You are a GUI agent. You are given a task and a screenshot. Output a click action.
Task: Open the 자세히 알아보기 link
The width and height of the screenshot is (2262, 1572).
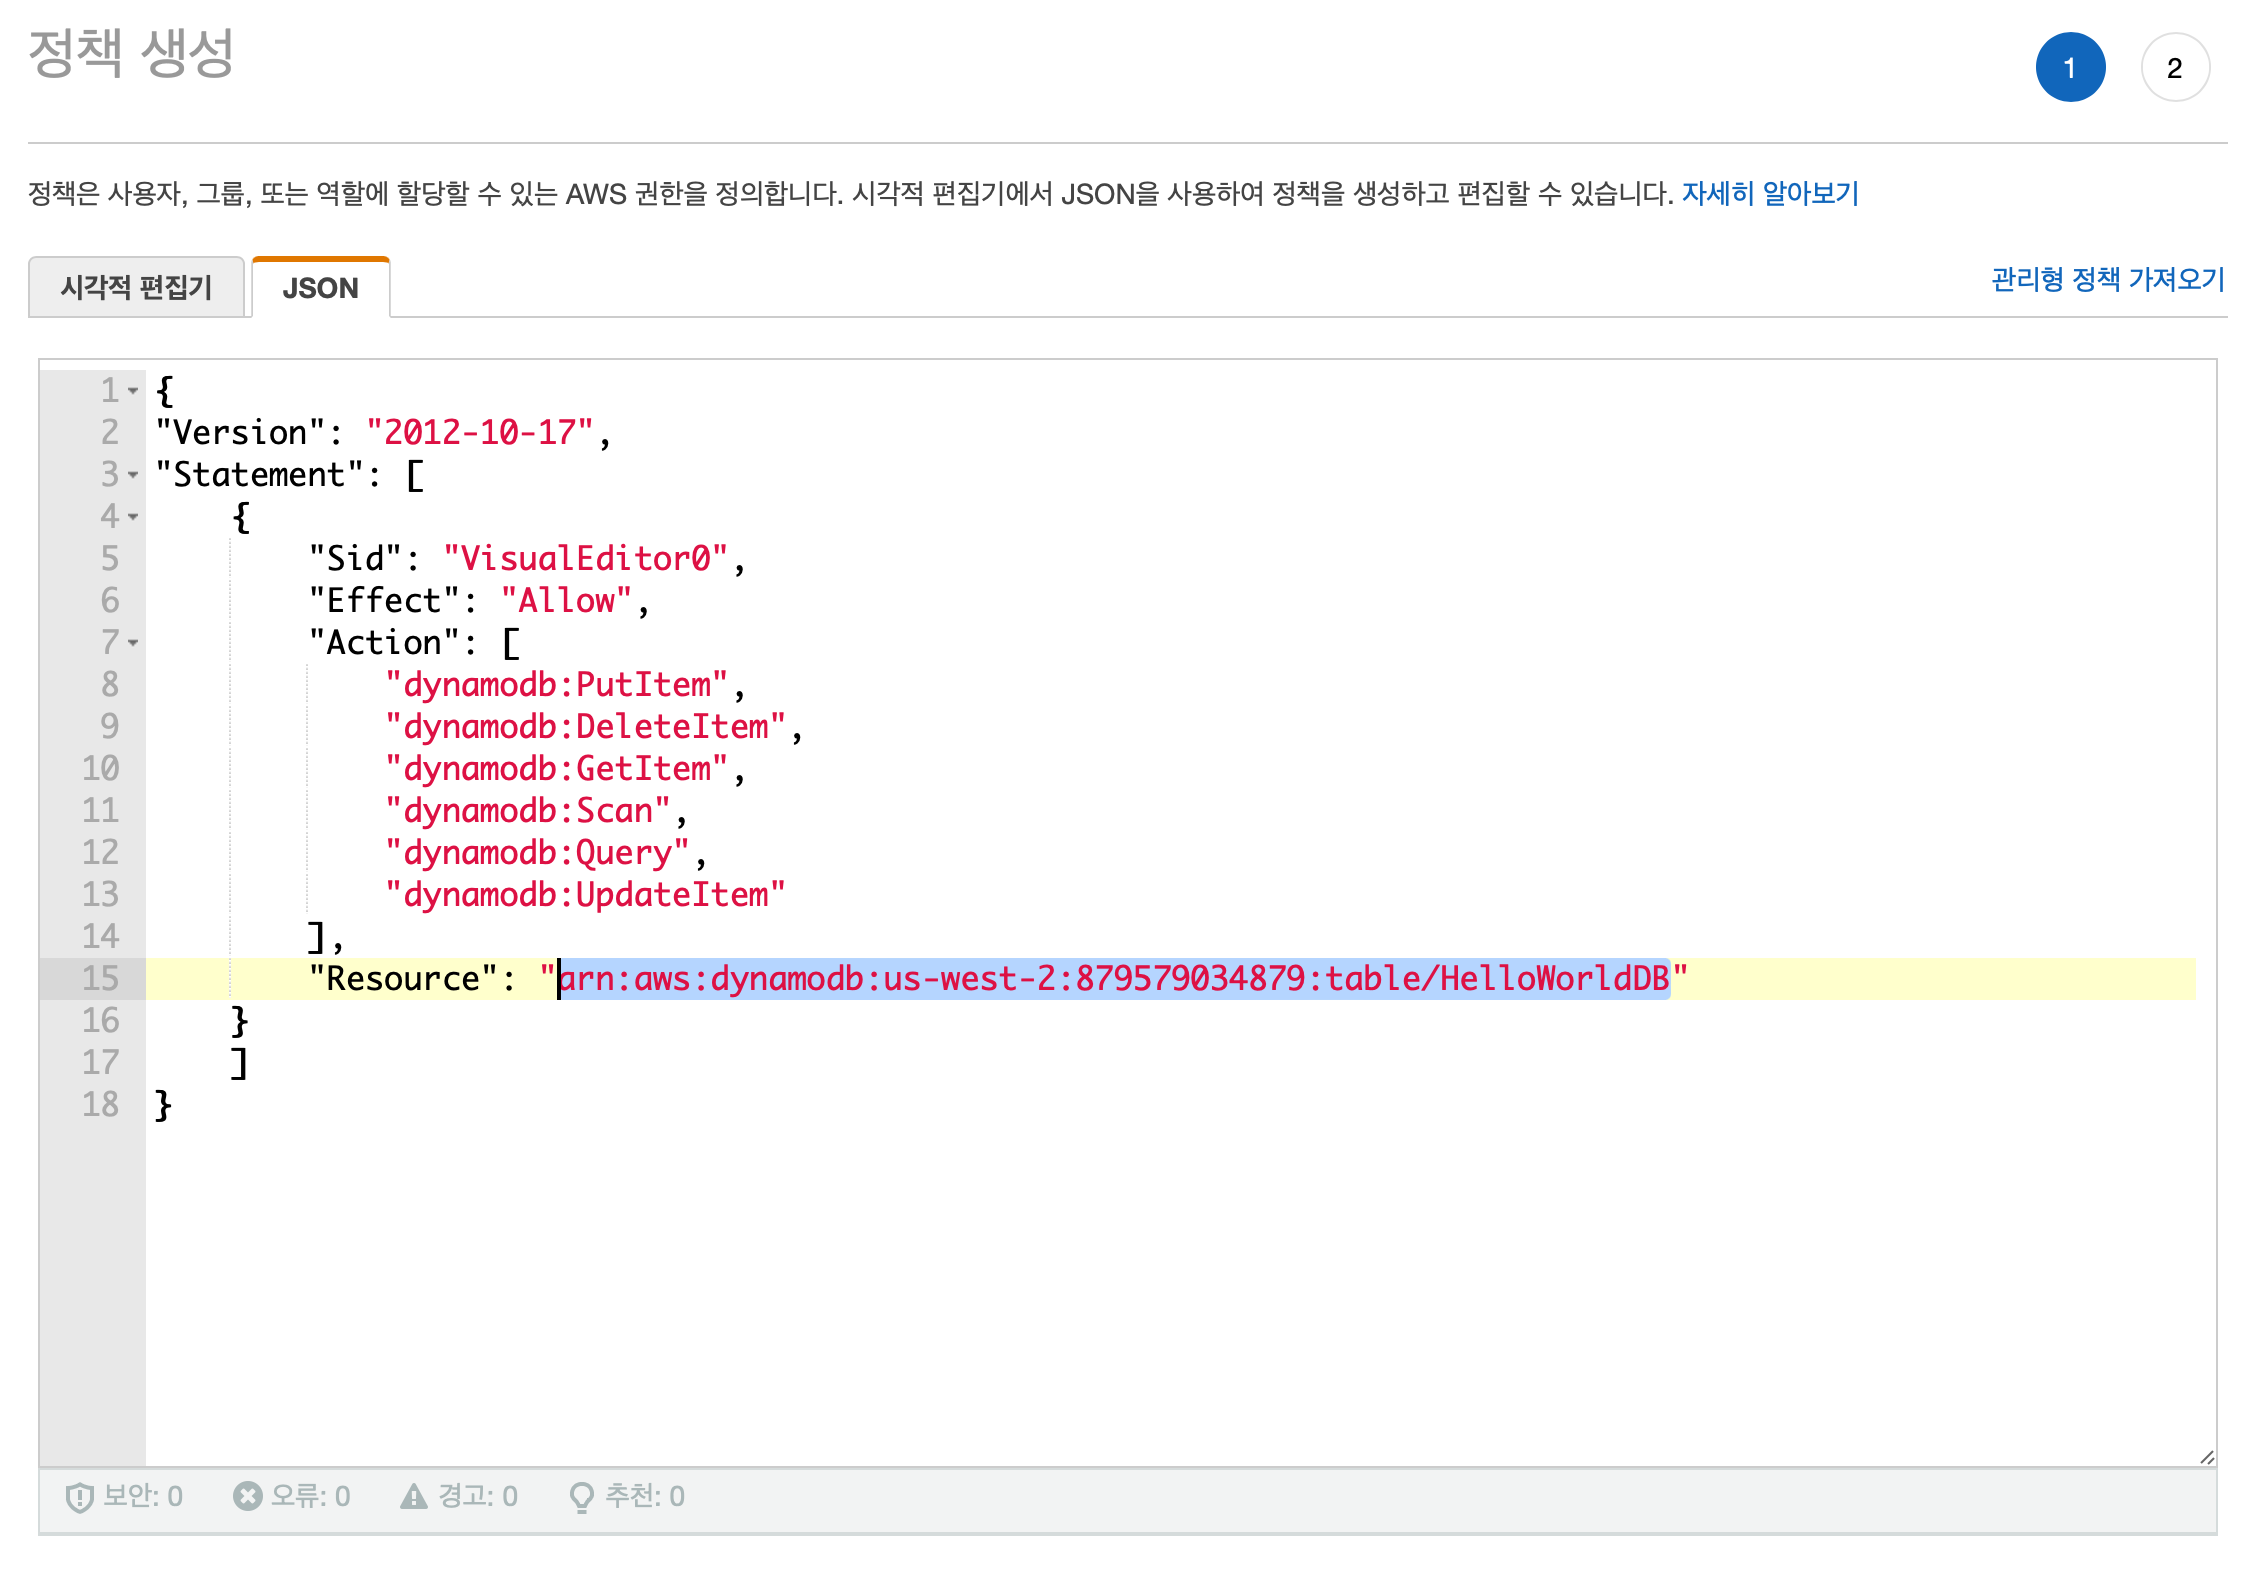pos(1769,193)
